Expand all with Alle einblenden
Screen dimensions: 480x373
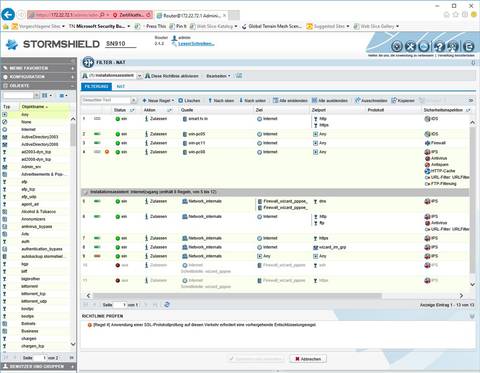289,100
